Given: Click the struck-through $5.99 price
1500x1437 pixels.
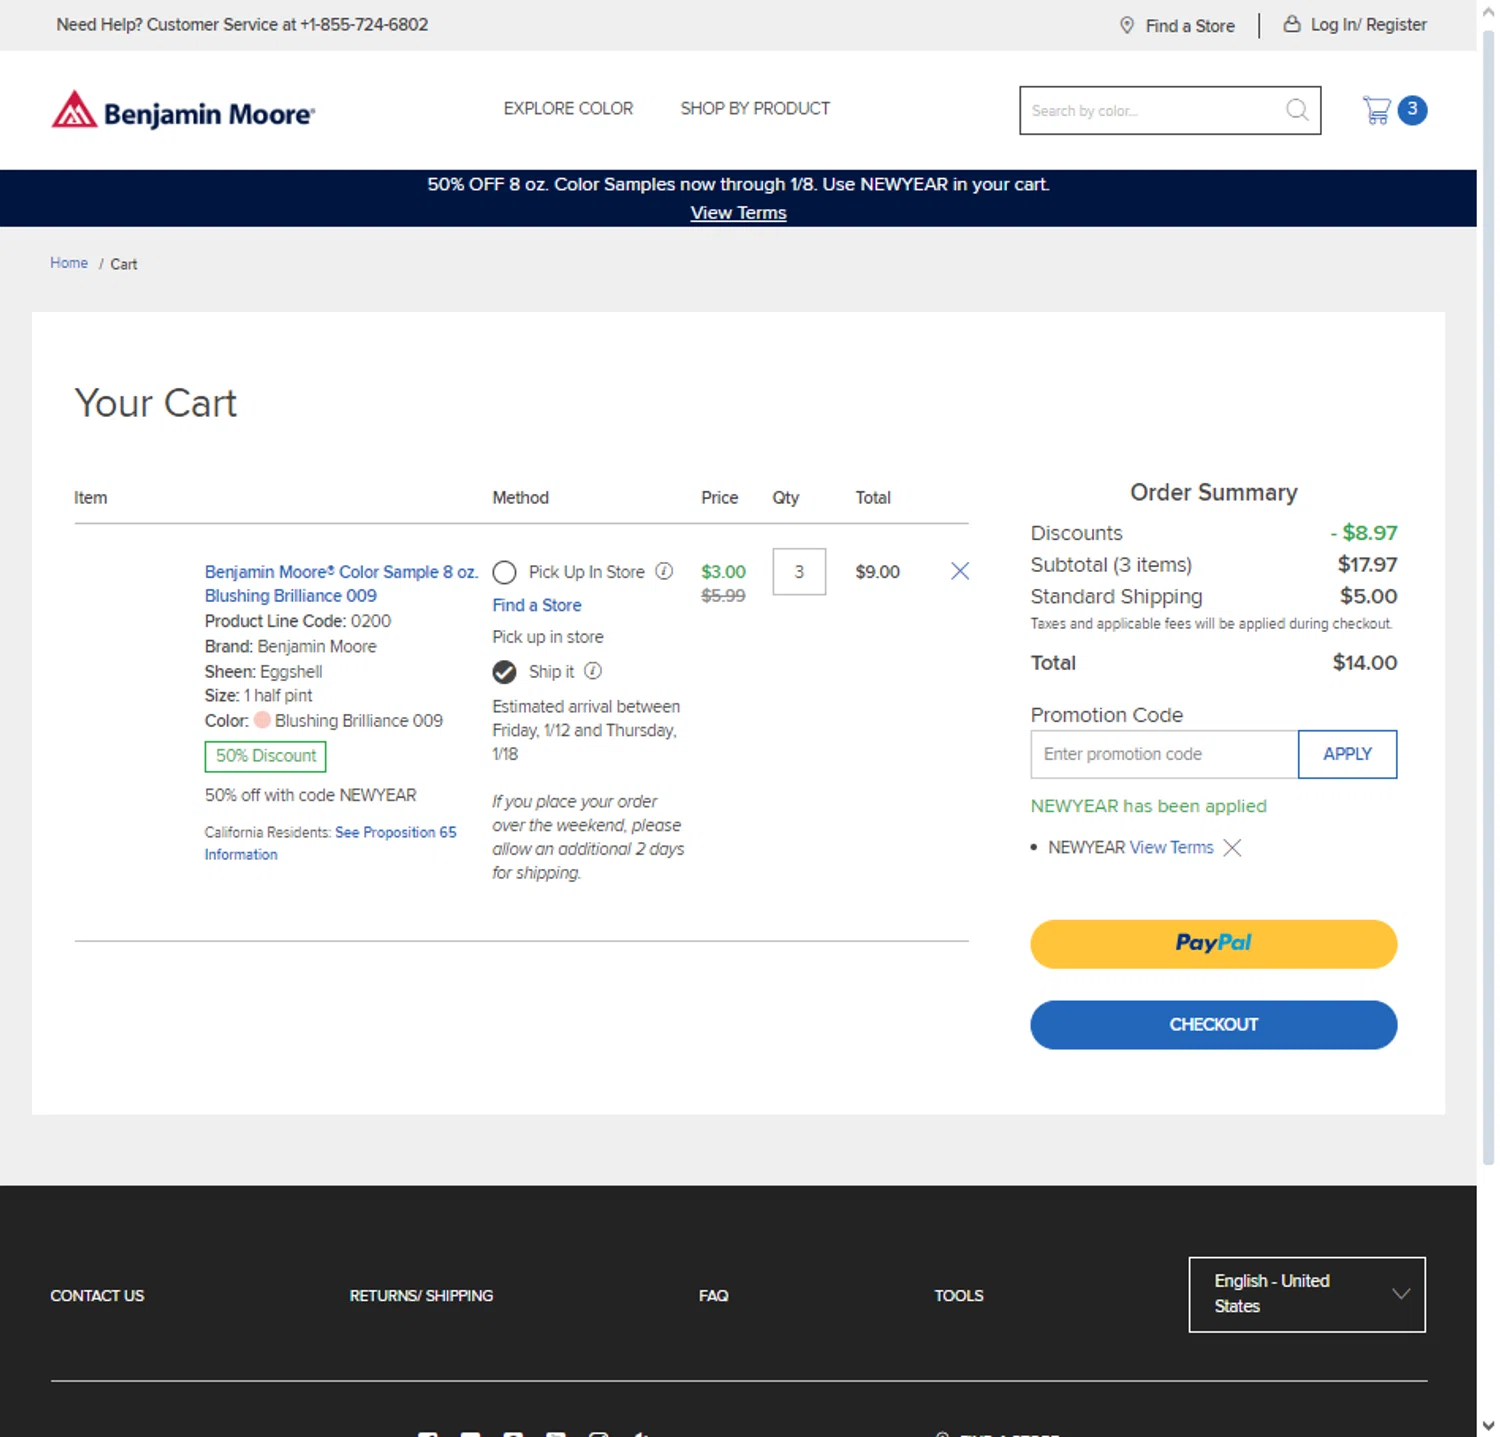Looking at the screenshot, I should tap(723, 595).
